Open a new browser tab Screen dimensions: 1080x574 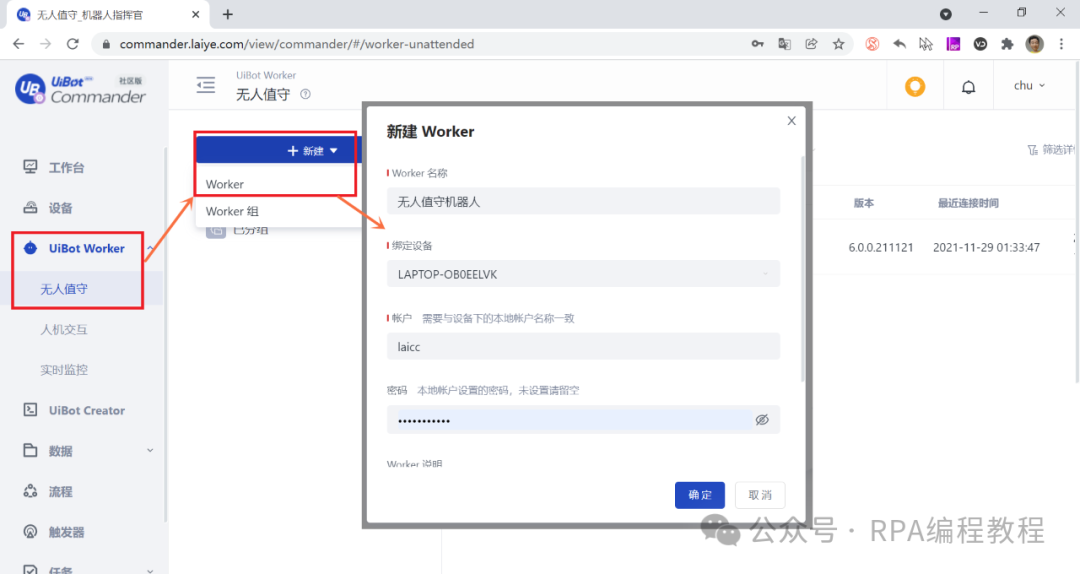click(x=227, y=14)
